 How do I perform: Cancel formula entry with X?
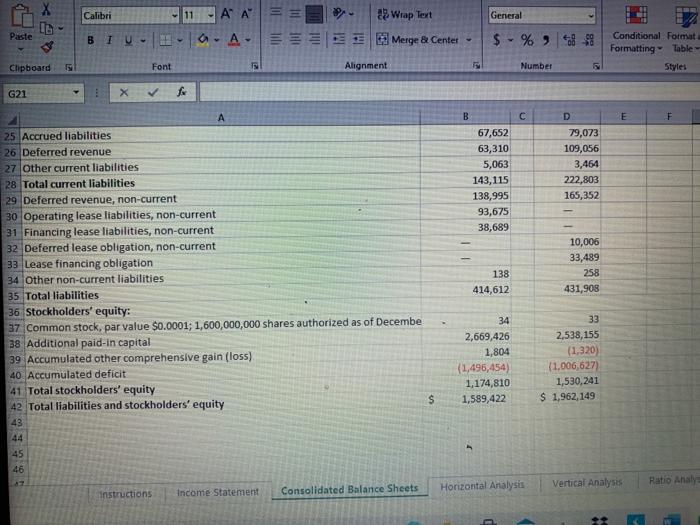tap(124, 92)
